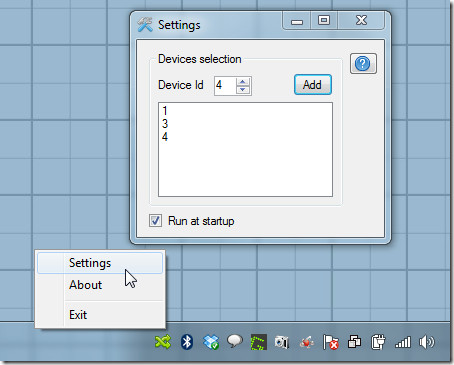The height and width of the screenshot is (365, 454).
Task: Select device 1 in the list
Action: 245,110
